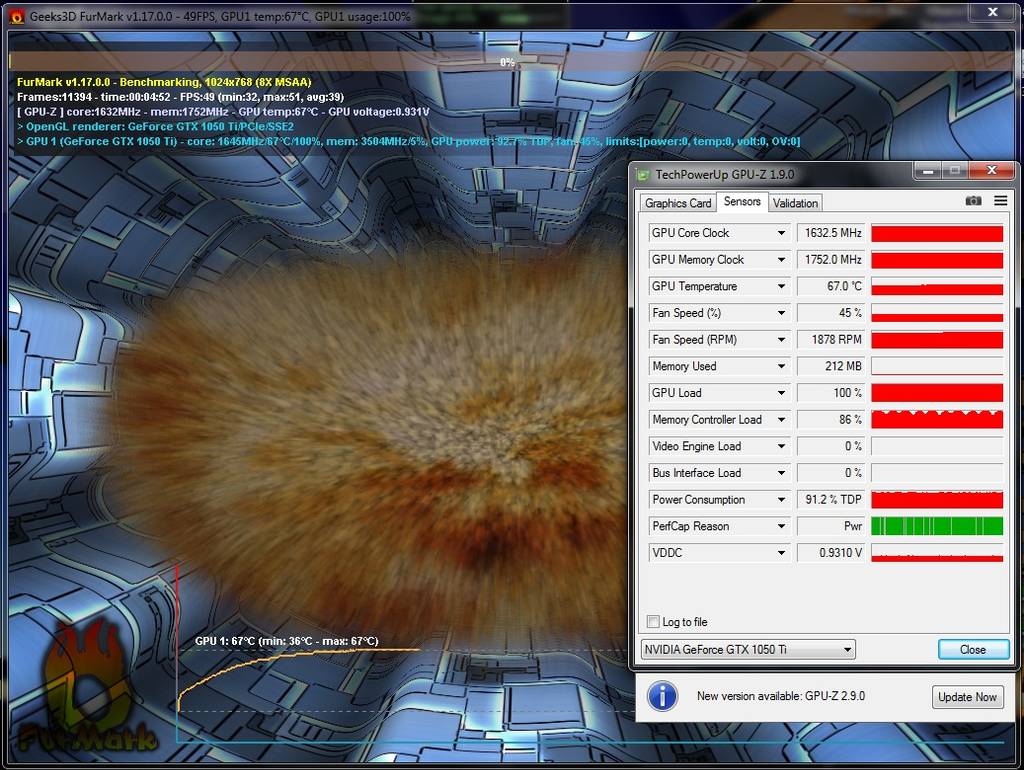The image size is (1024, 770).
Task: Click the green PerfCap Reason graph
Action: tap(937, 526)
